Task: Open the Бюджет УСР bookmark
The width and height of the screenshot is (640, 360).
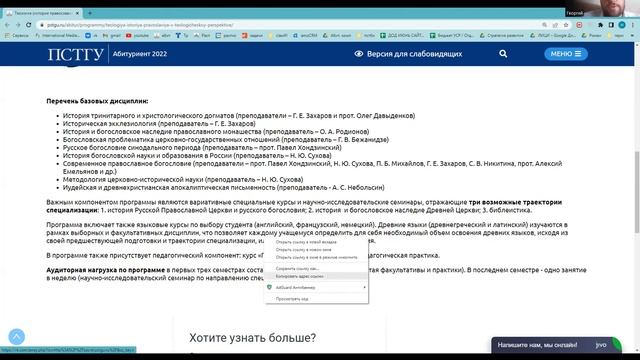Action: point(452,36)
